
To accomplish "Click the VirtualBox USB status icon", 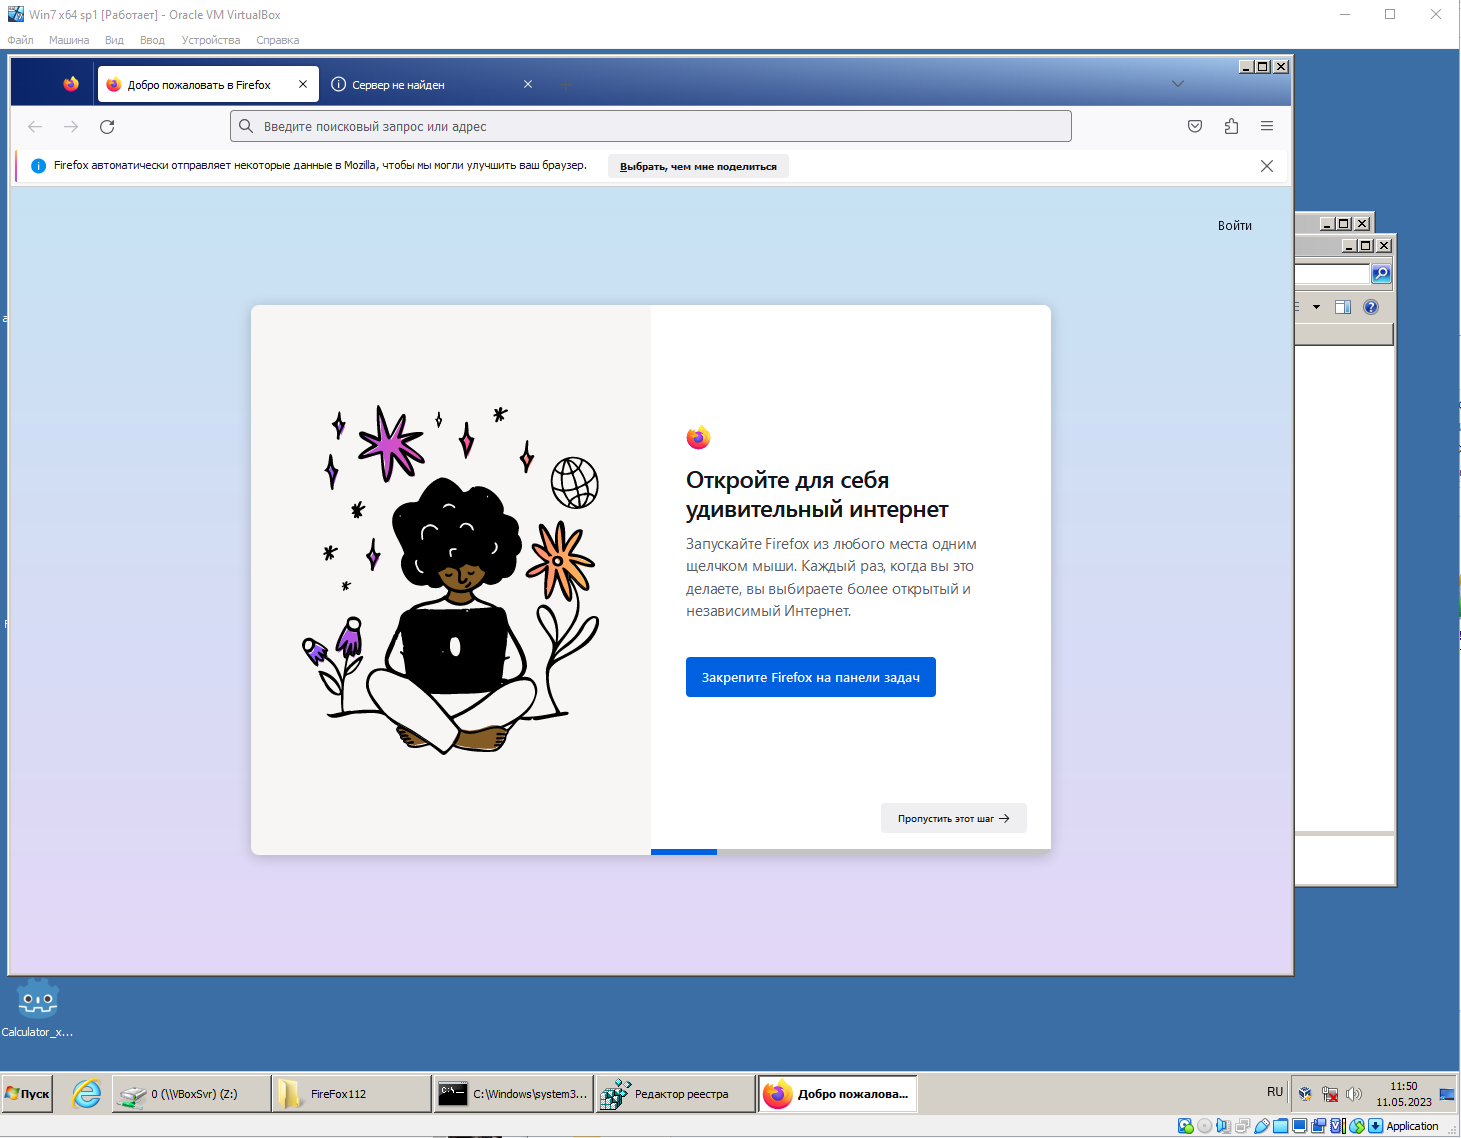I will click(1262, 1126).
